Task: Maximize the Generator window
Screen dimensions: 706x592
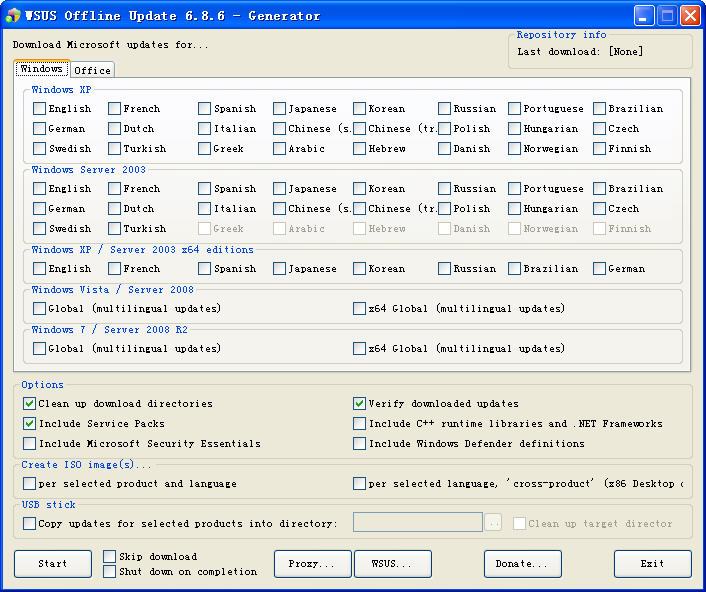Action: click(x=667, y=15)
